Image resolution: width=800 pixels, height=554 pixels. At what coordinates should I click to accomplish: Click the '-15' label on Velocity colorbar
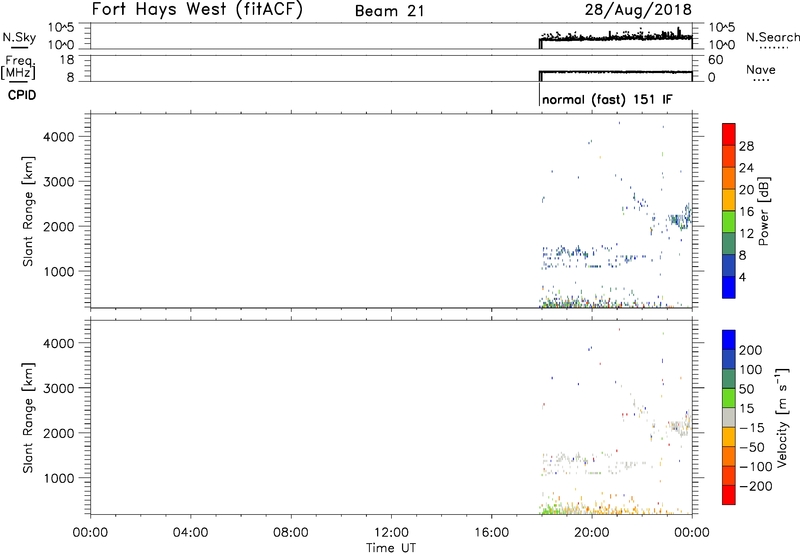click(x=752, y=427)
